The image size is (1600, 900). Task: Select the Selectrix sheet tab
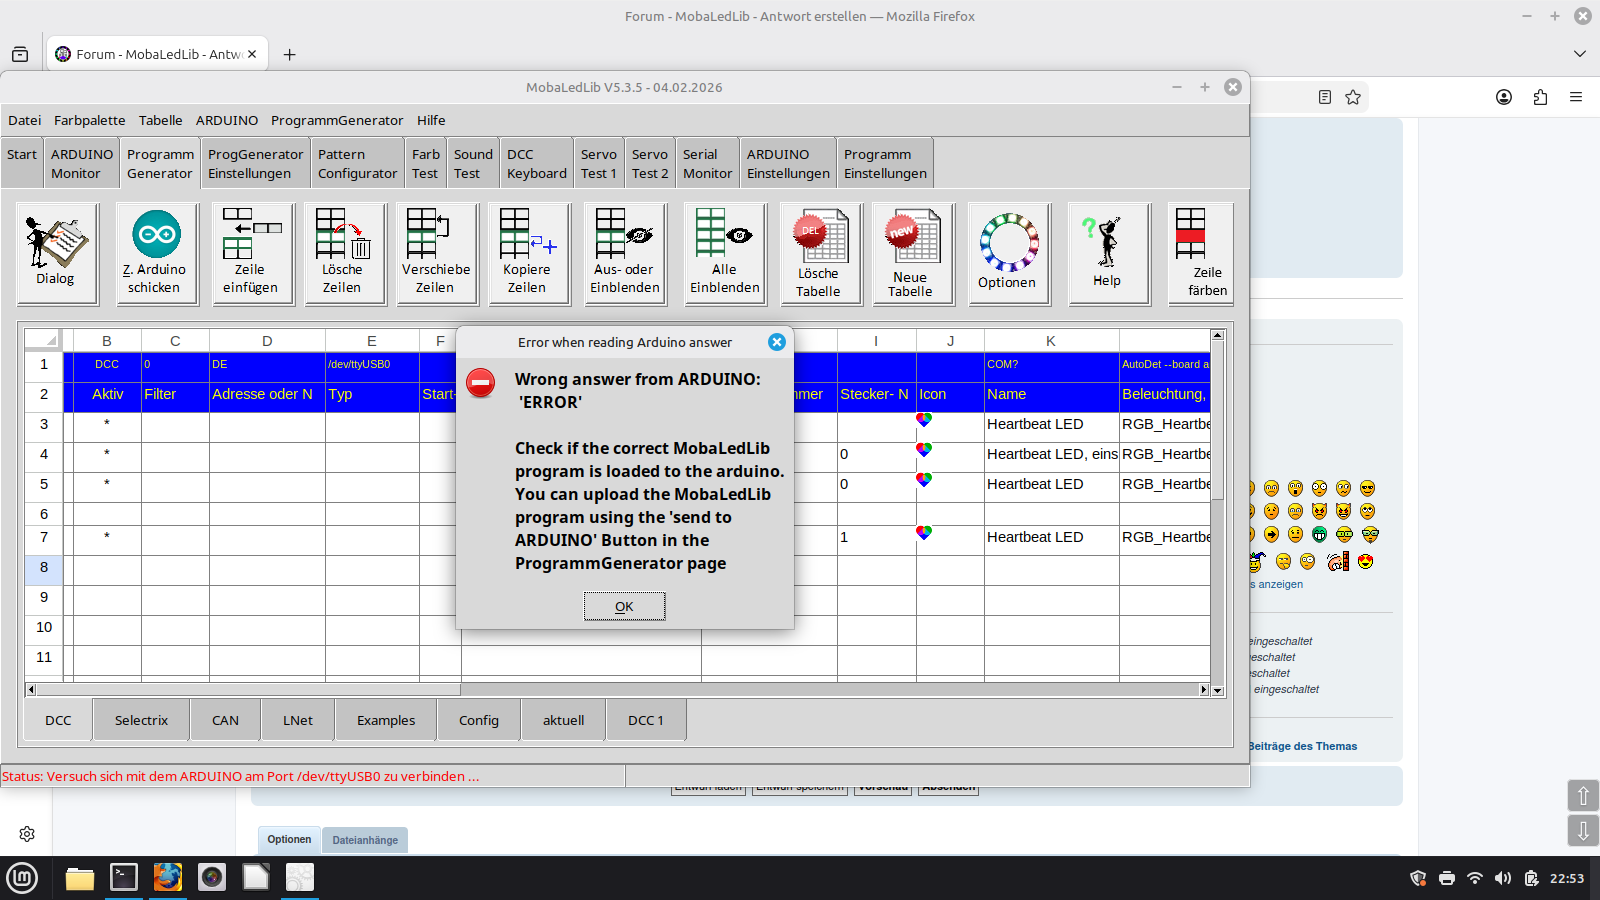coord(141,720)
